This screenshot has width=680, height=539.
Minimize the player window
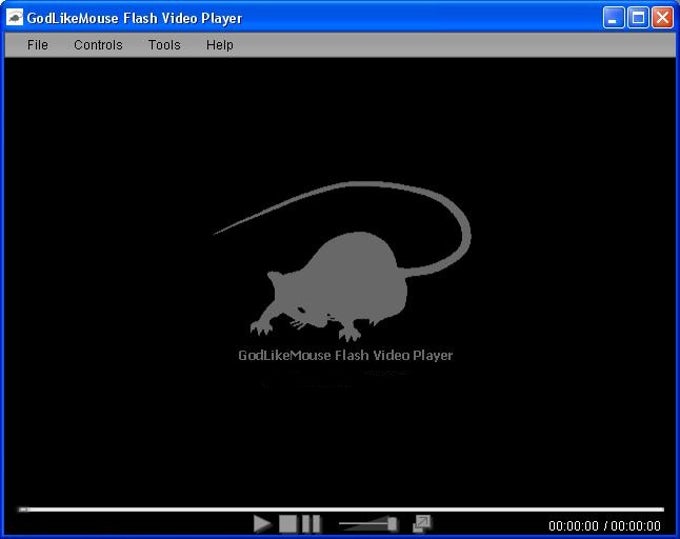613,18
